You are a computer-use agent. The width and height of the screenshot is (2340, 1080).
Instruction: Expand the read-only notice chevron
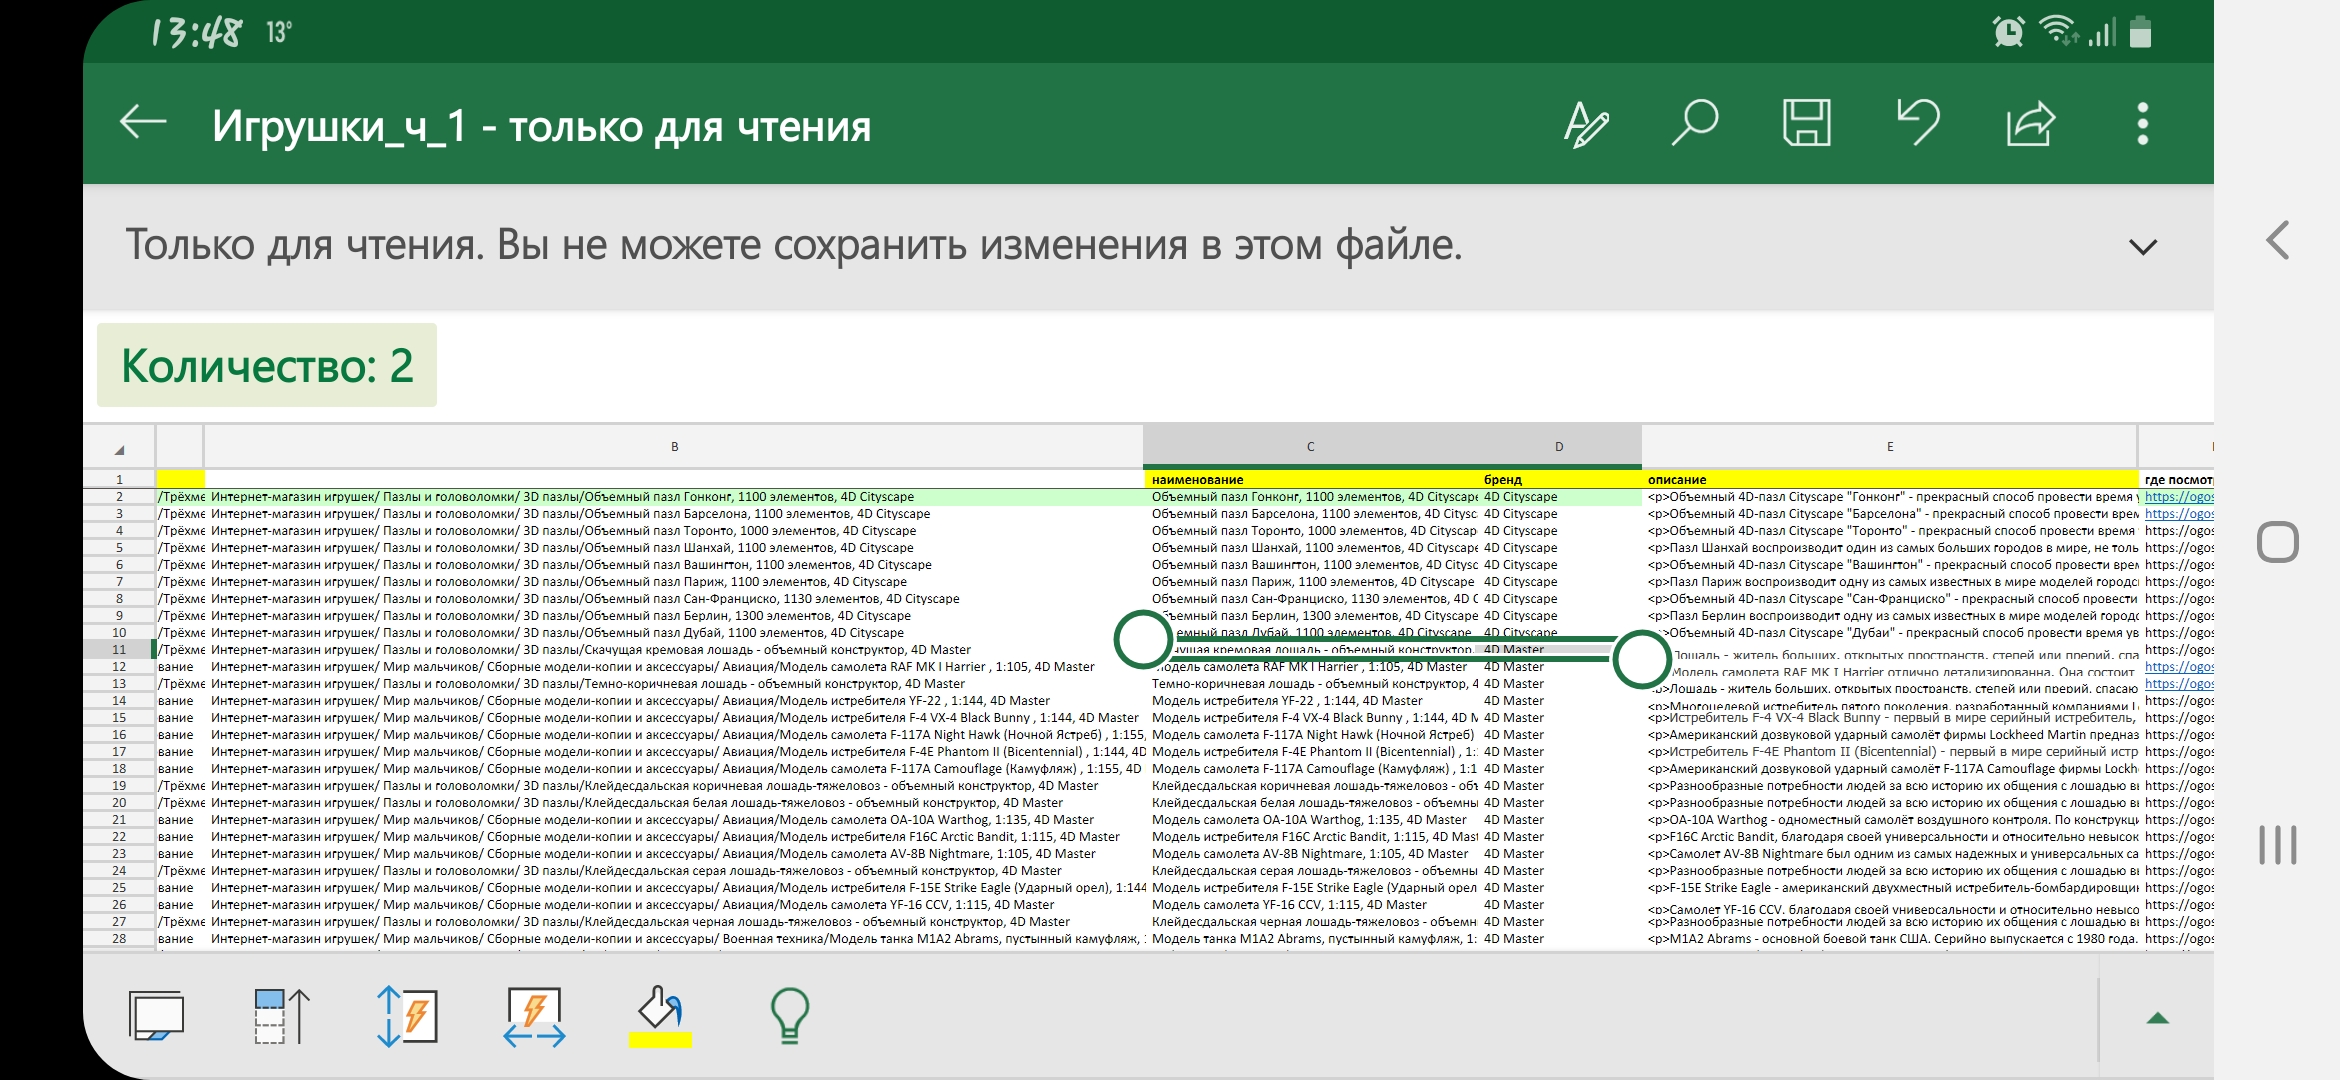pos(2142,246)
